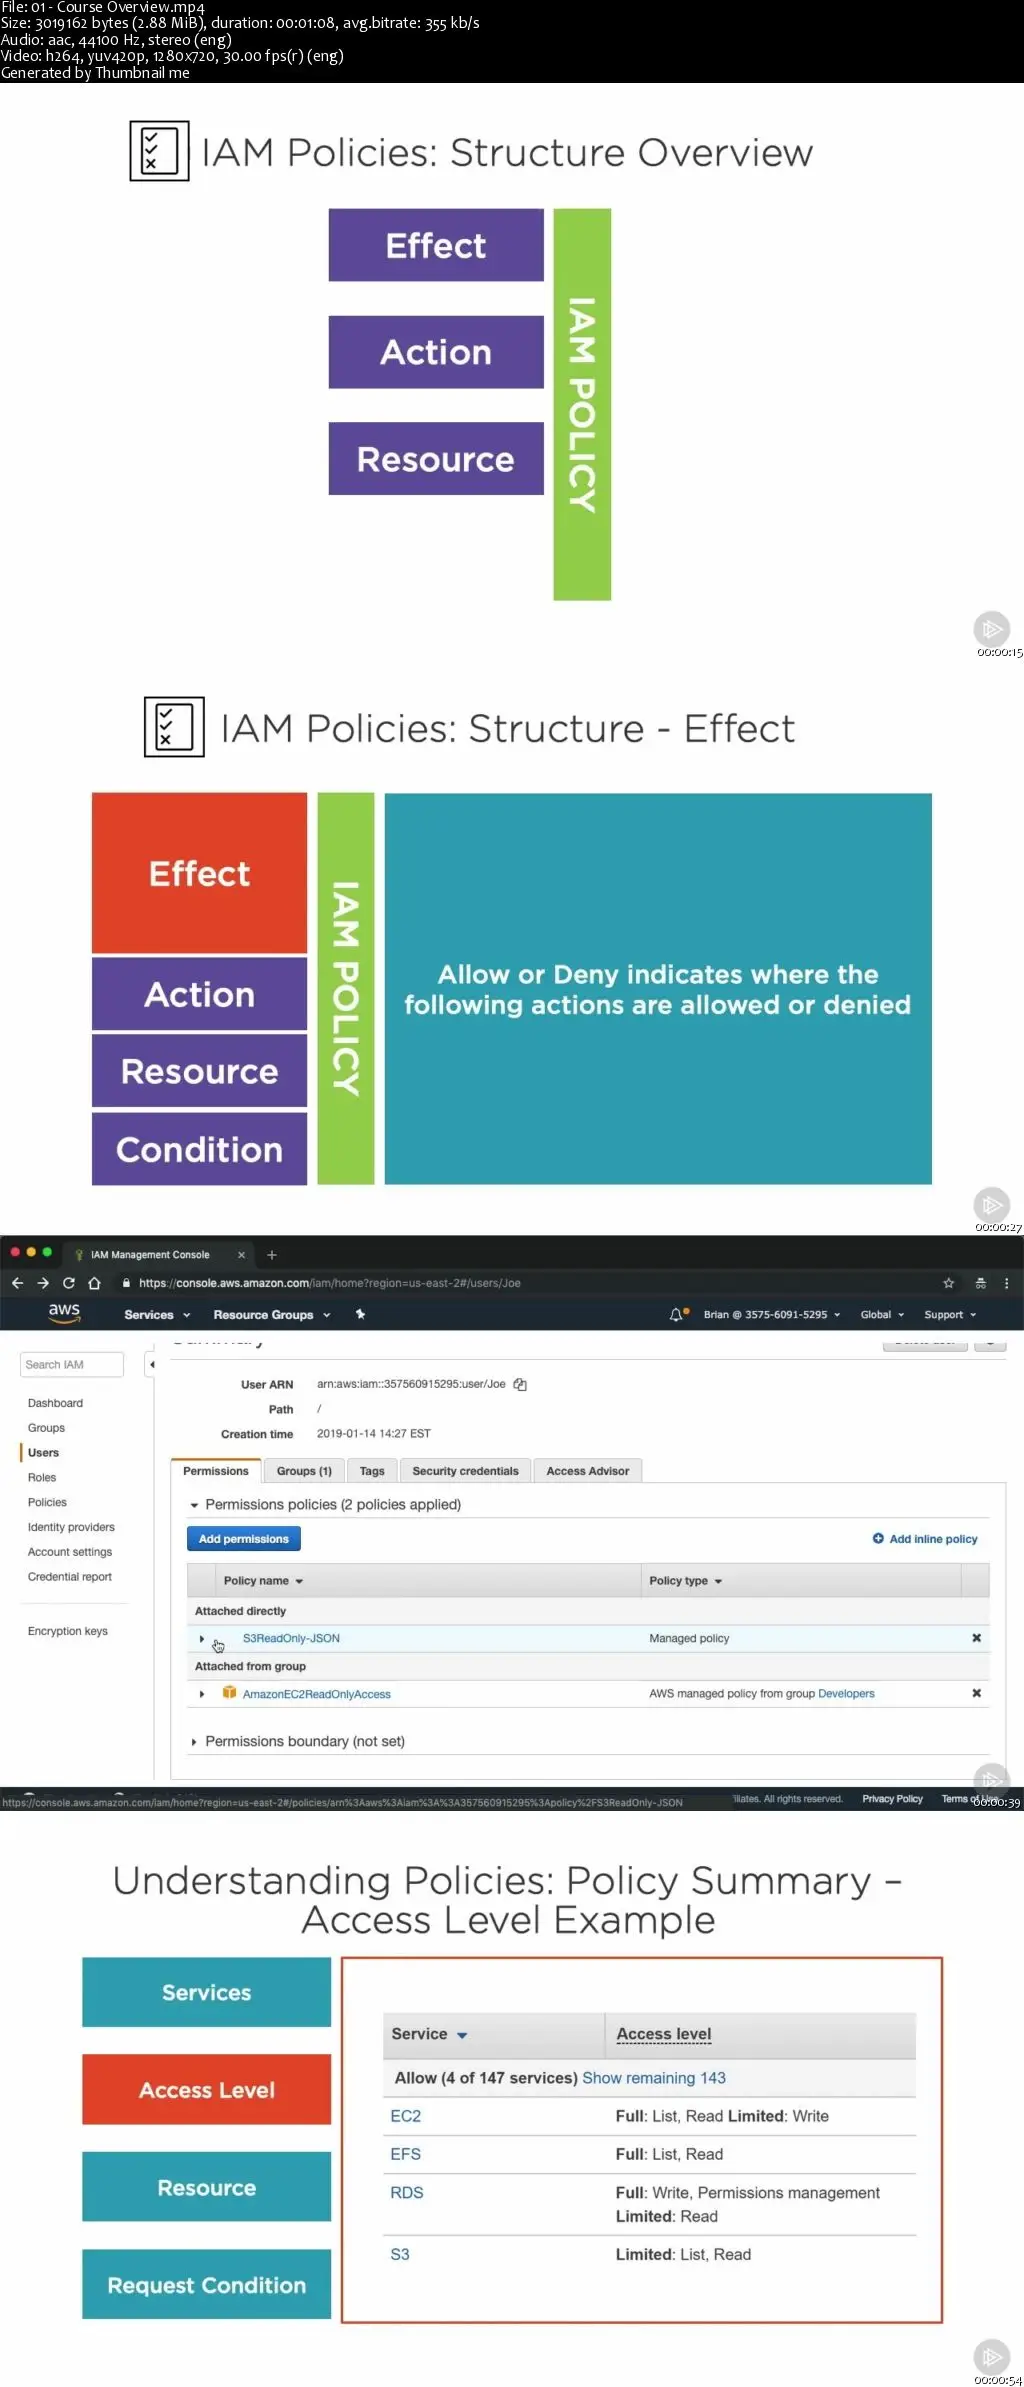Copy the User ARN with the copy icon
Image resolution: width=1024 pixels, height=2387 pixels.
tap(520, 1385)
